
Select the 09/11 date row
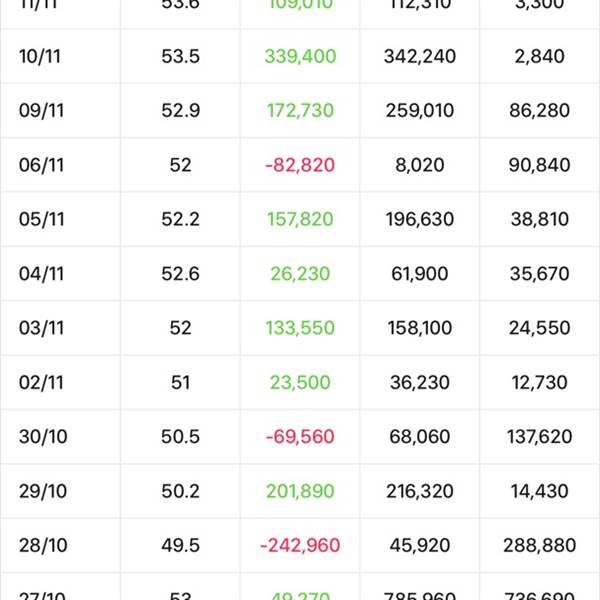tap(300, 111)
